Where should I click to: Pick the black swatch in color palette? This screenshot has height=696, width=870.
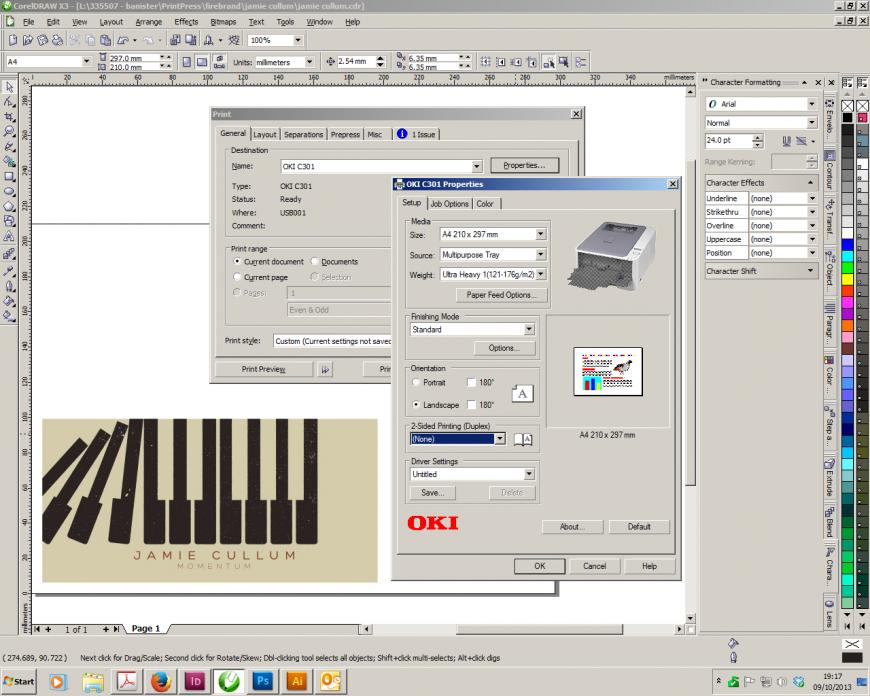(847, 118)
